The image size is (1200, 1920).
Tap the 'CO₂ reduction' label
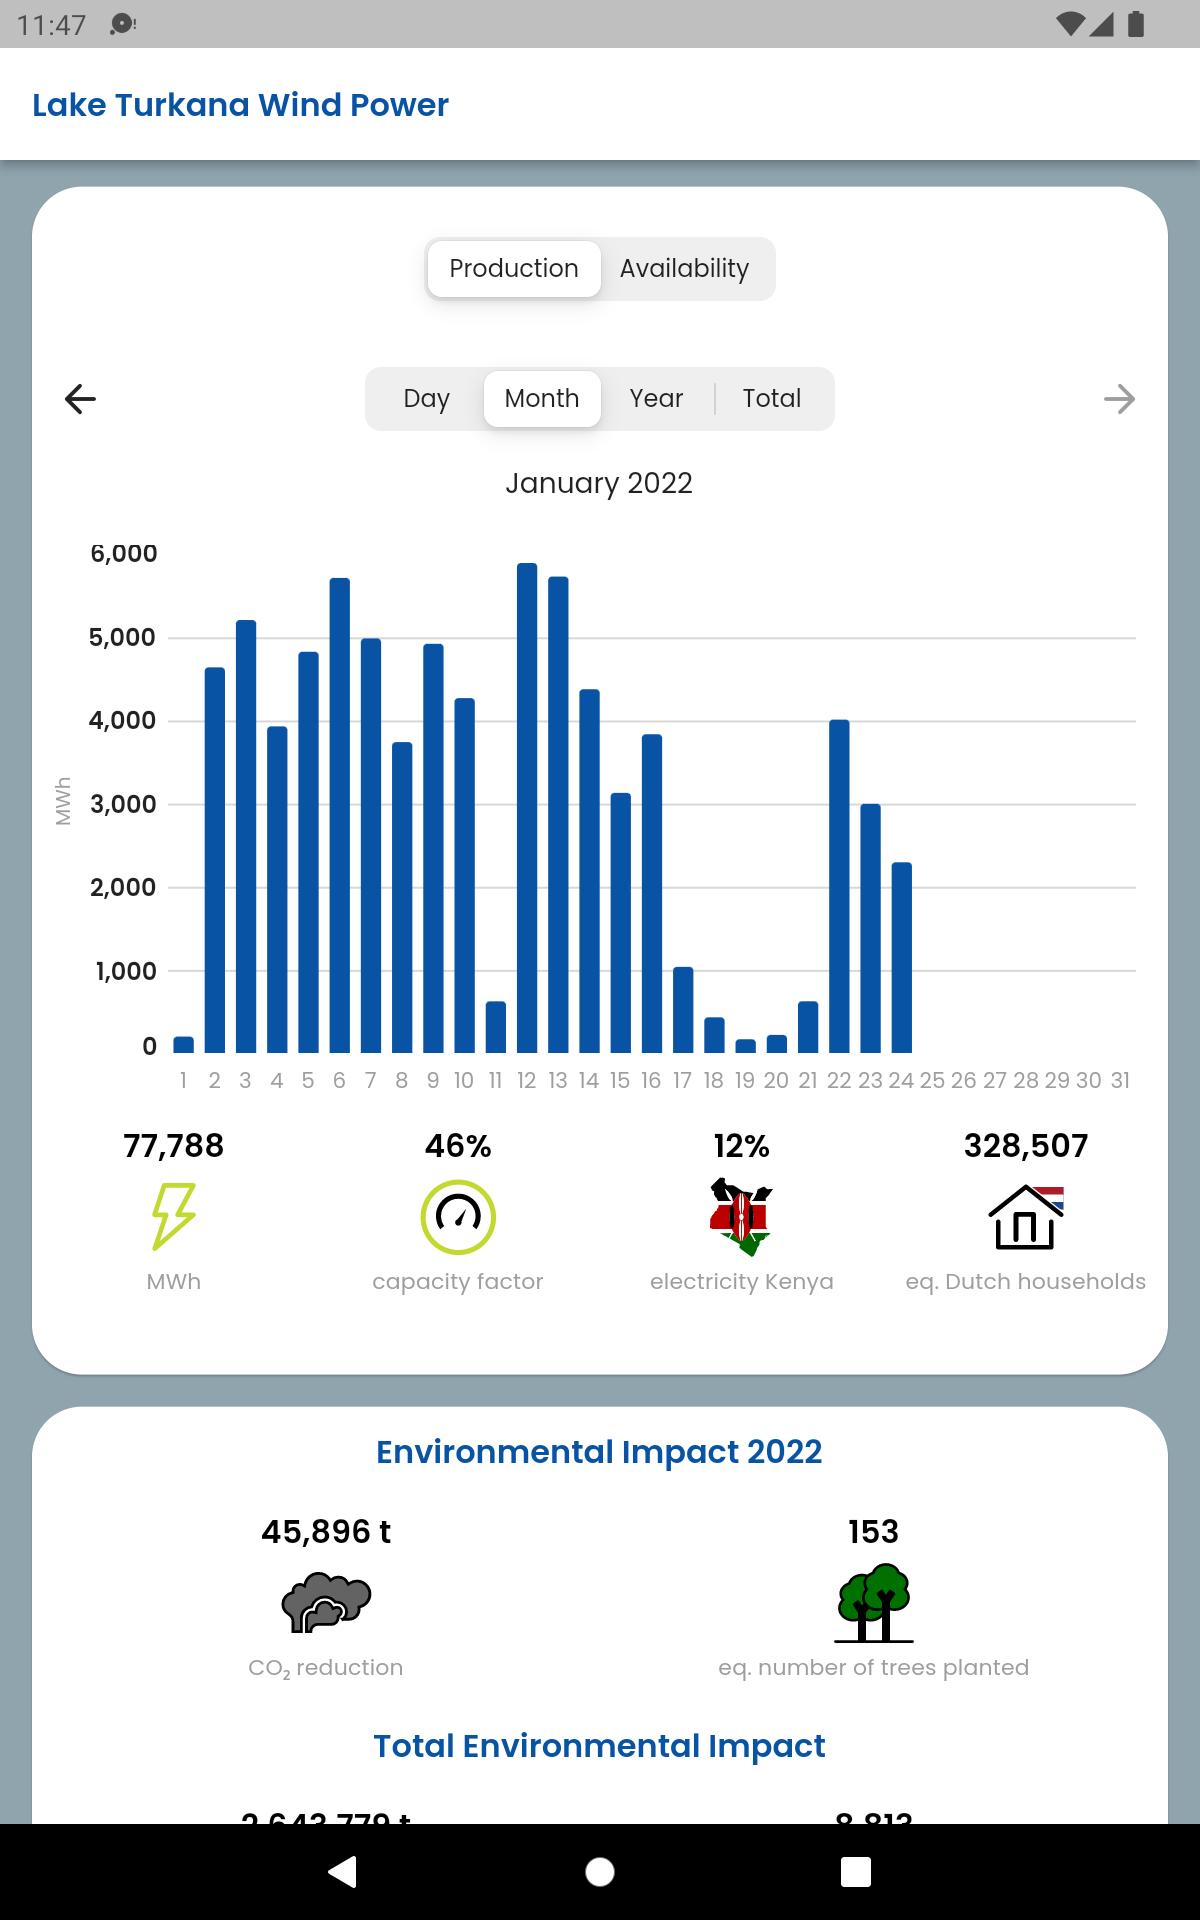coord(326,1668)
